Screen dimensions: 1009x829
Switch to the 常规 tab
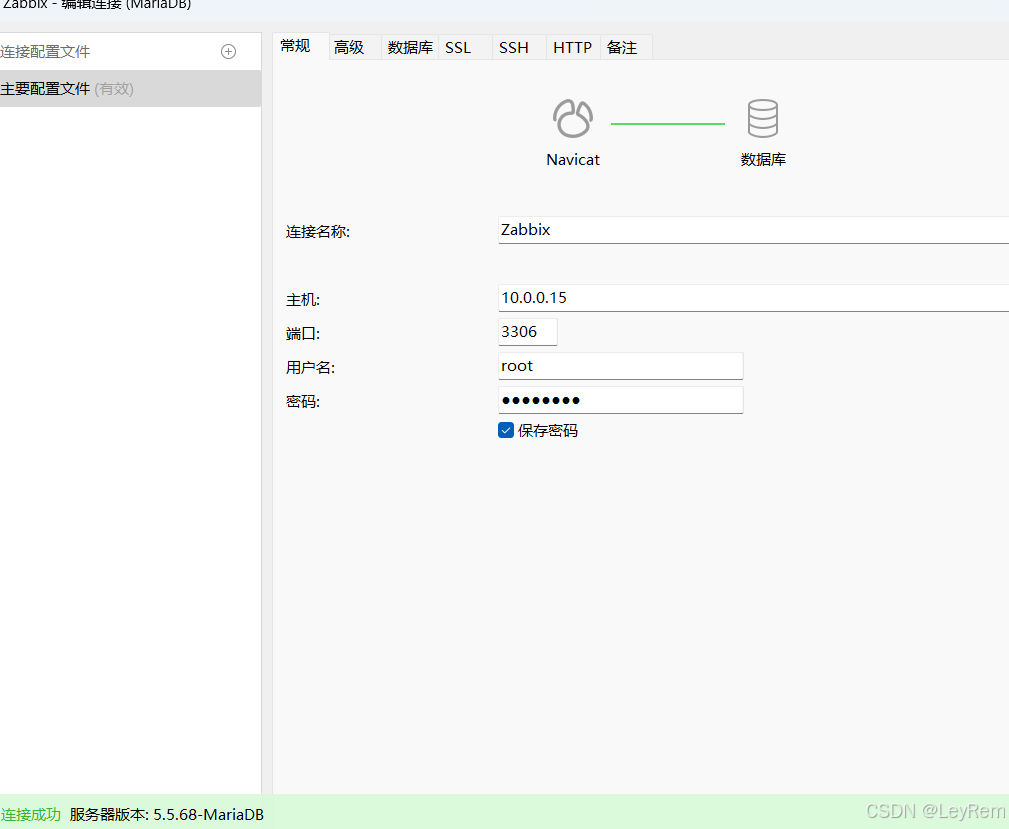tap(301, 46)
